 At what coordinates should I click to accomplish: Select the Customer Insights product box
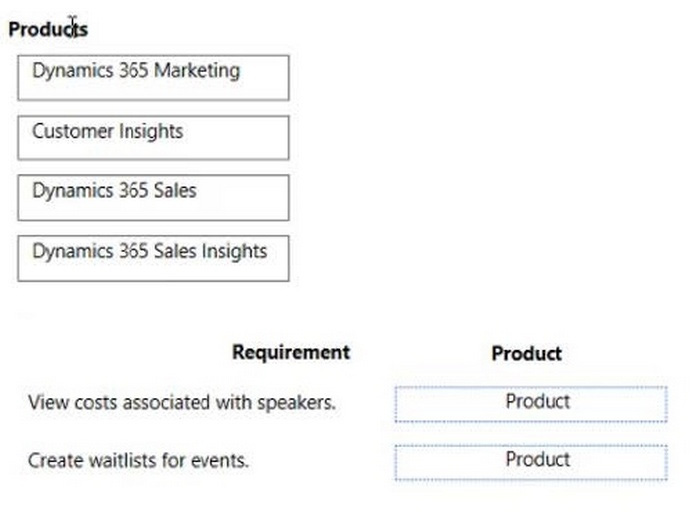pos(153,137)
